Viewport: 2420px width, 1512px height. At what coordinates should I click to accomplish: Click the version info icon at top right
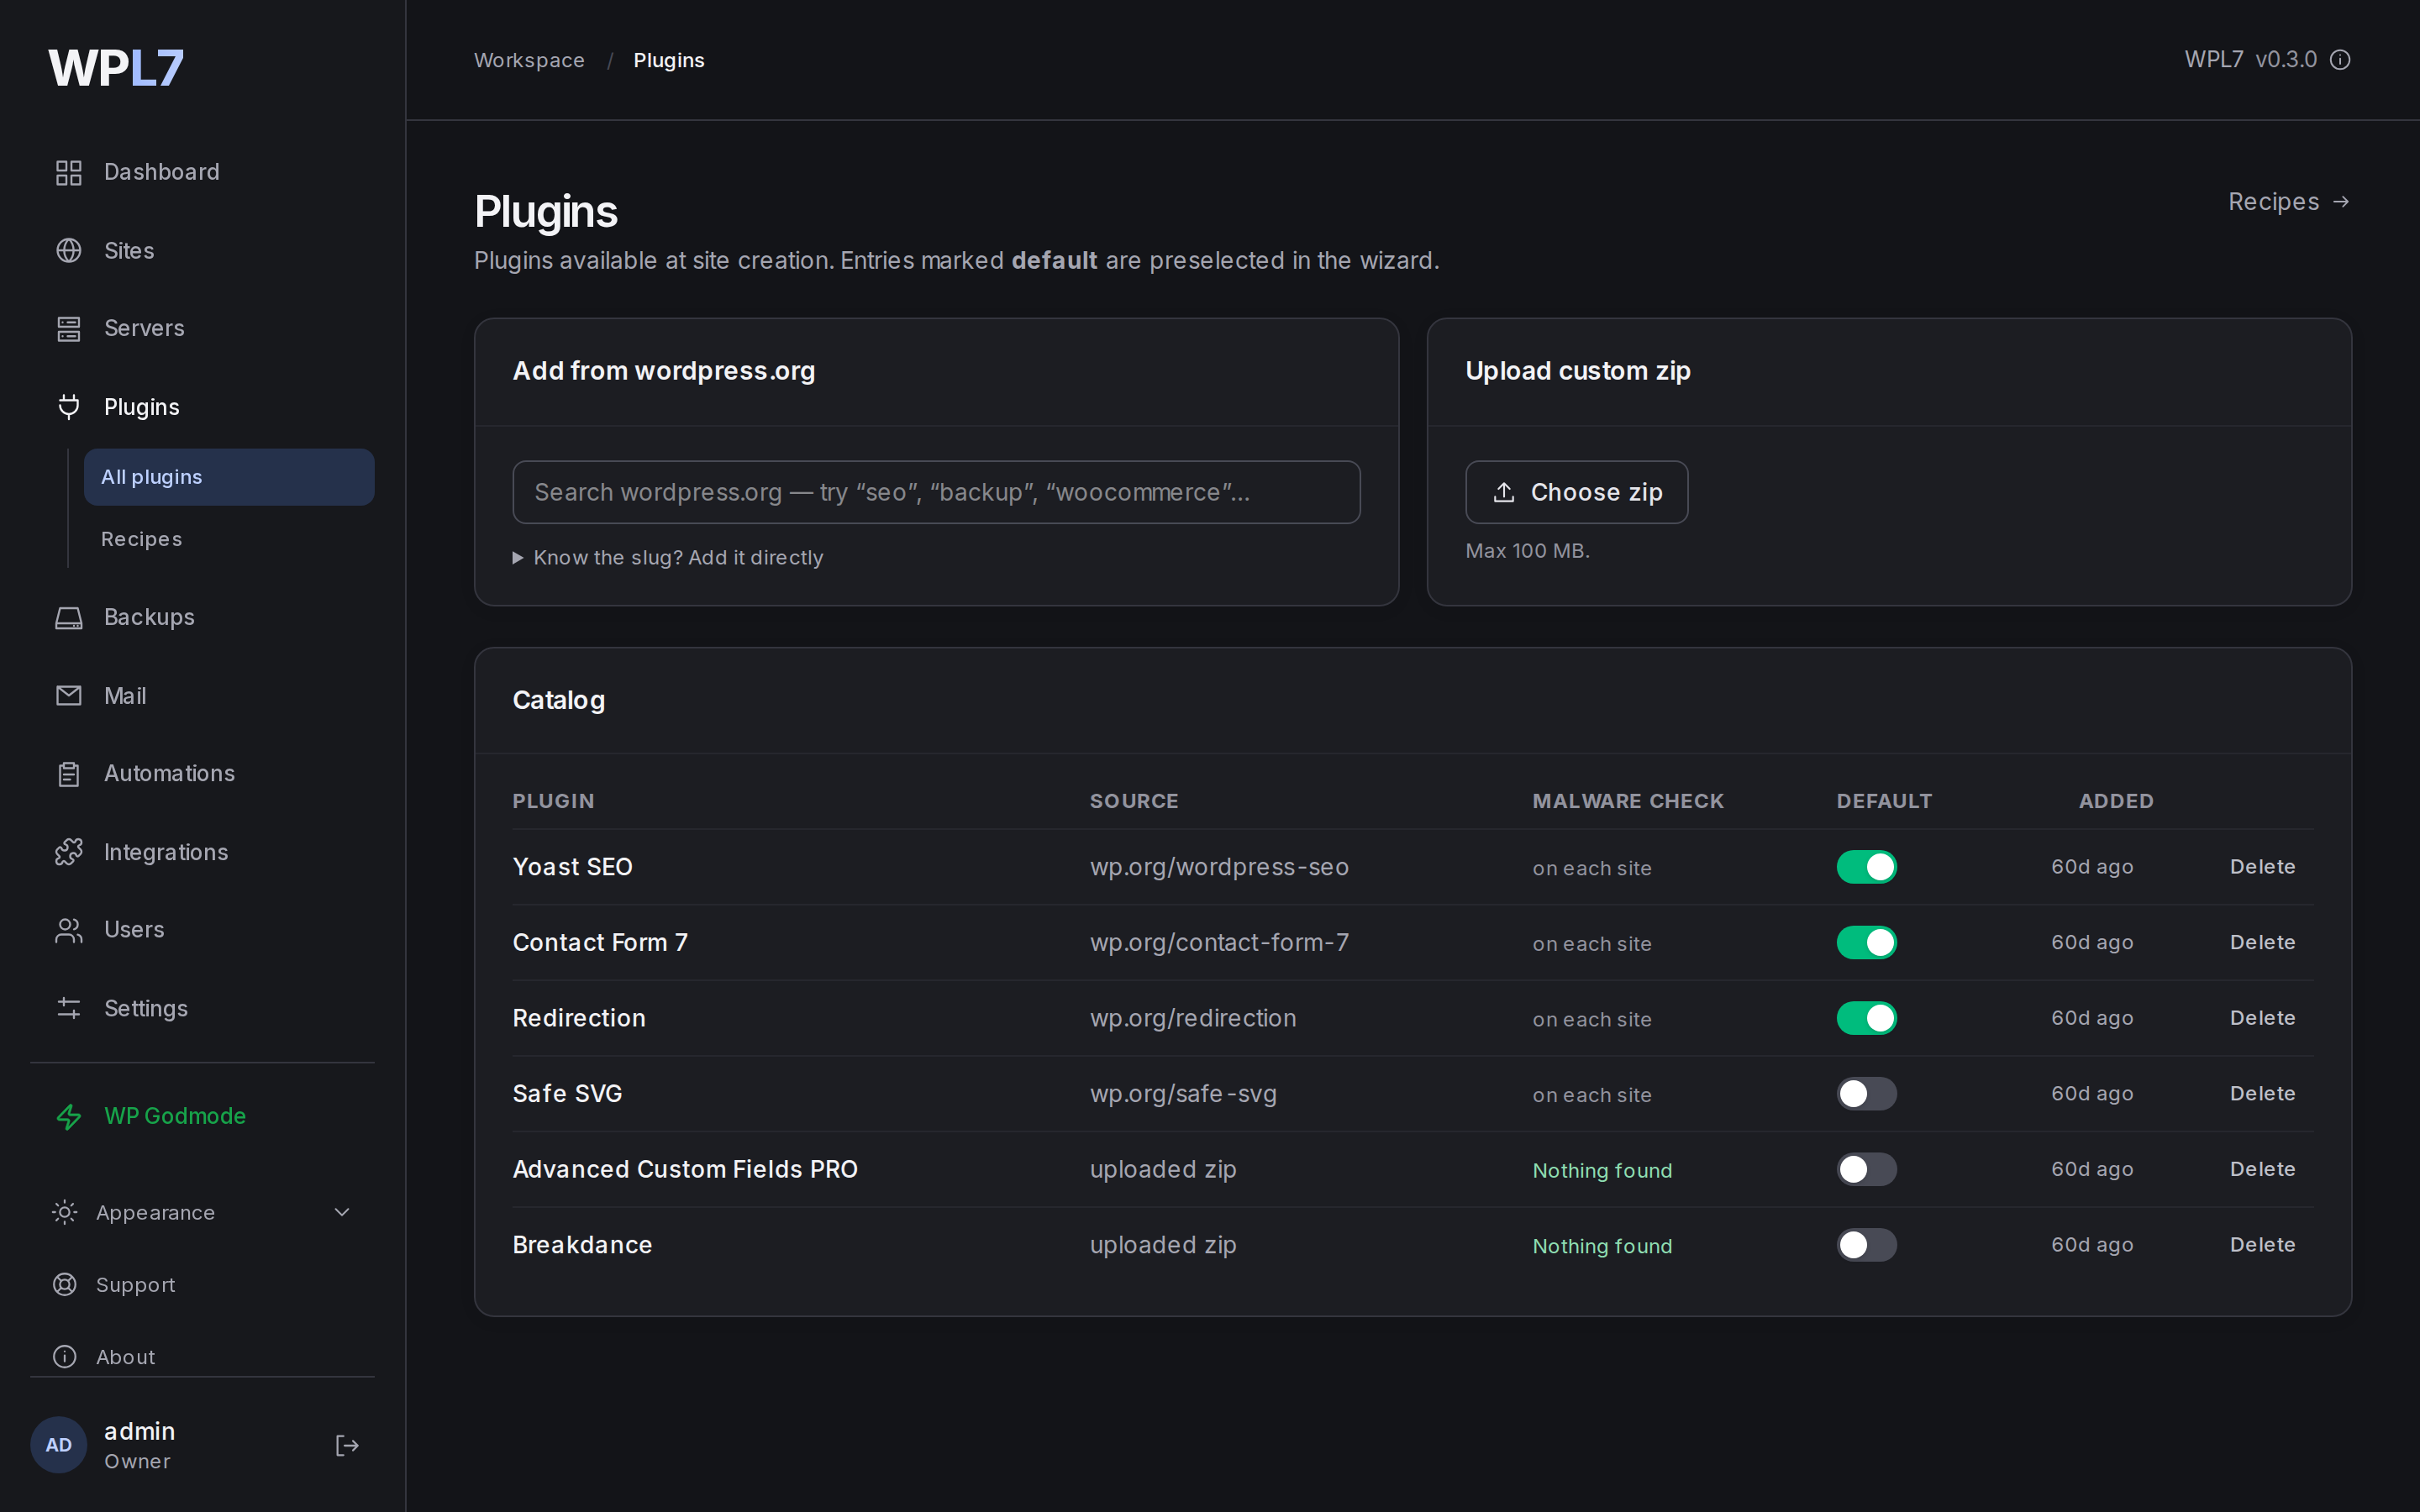[x=2340, y=60]
